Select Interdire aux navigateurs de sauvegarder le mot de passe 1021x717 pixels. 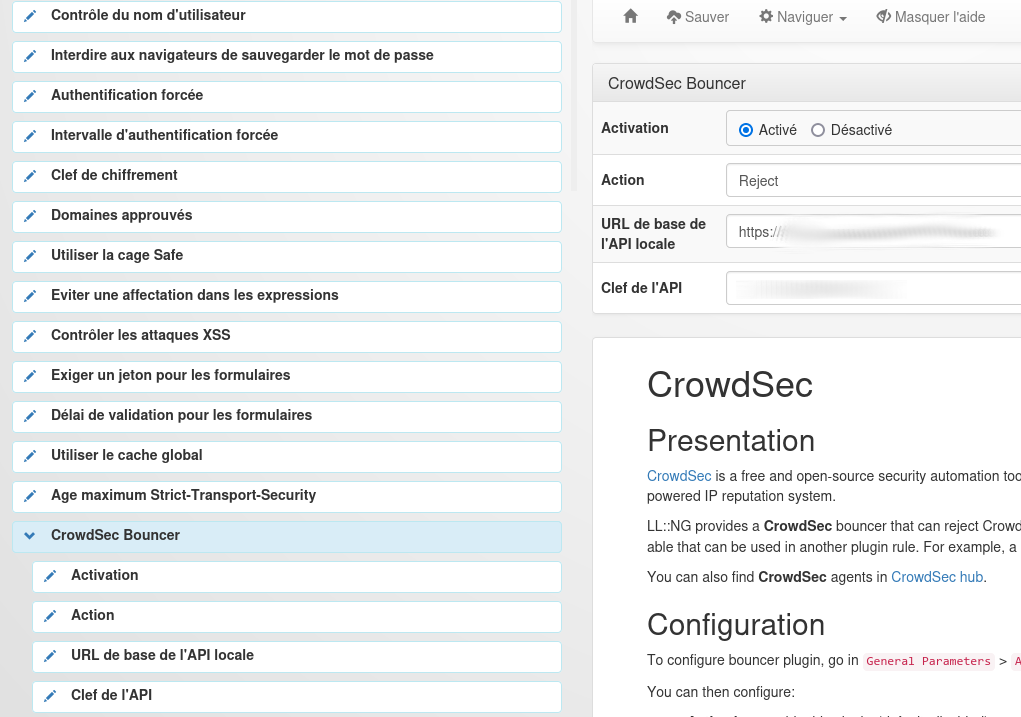[287, 56]
